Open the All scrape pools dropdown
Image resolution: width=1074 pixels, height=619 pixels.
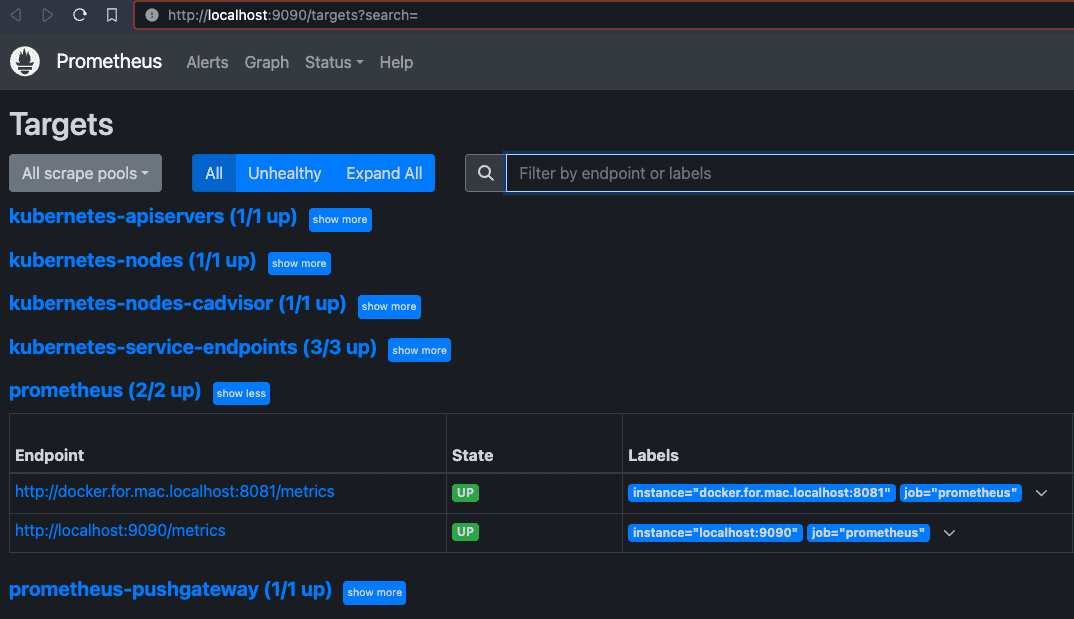86,173
